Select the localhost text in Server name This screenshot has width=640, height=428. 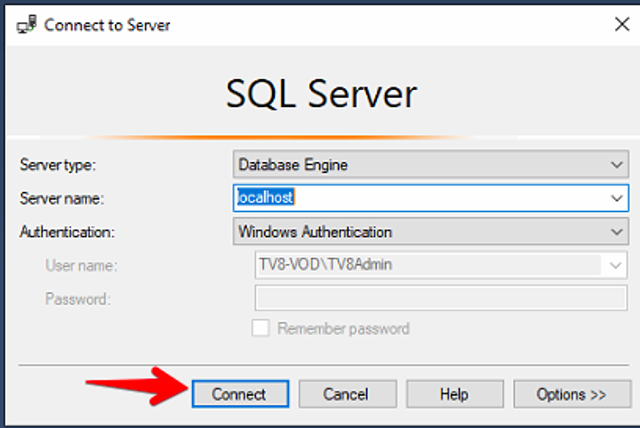click(x=265, y=197)
